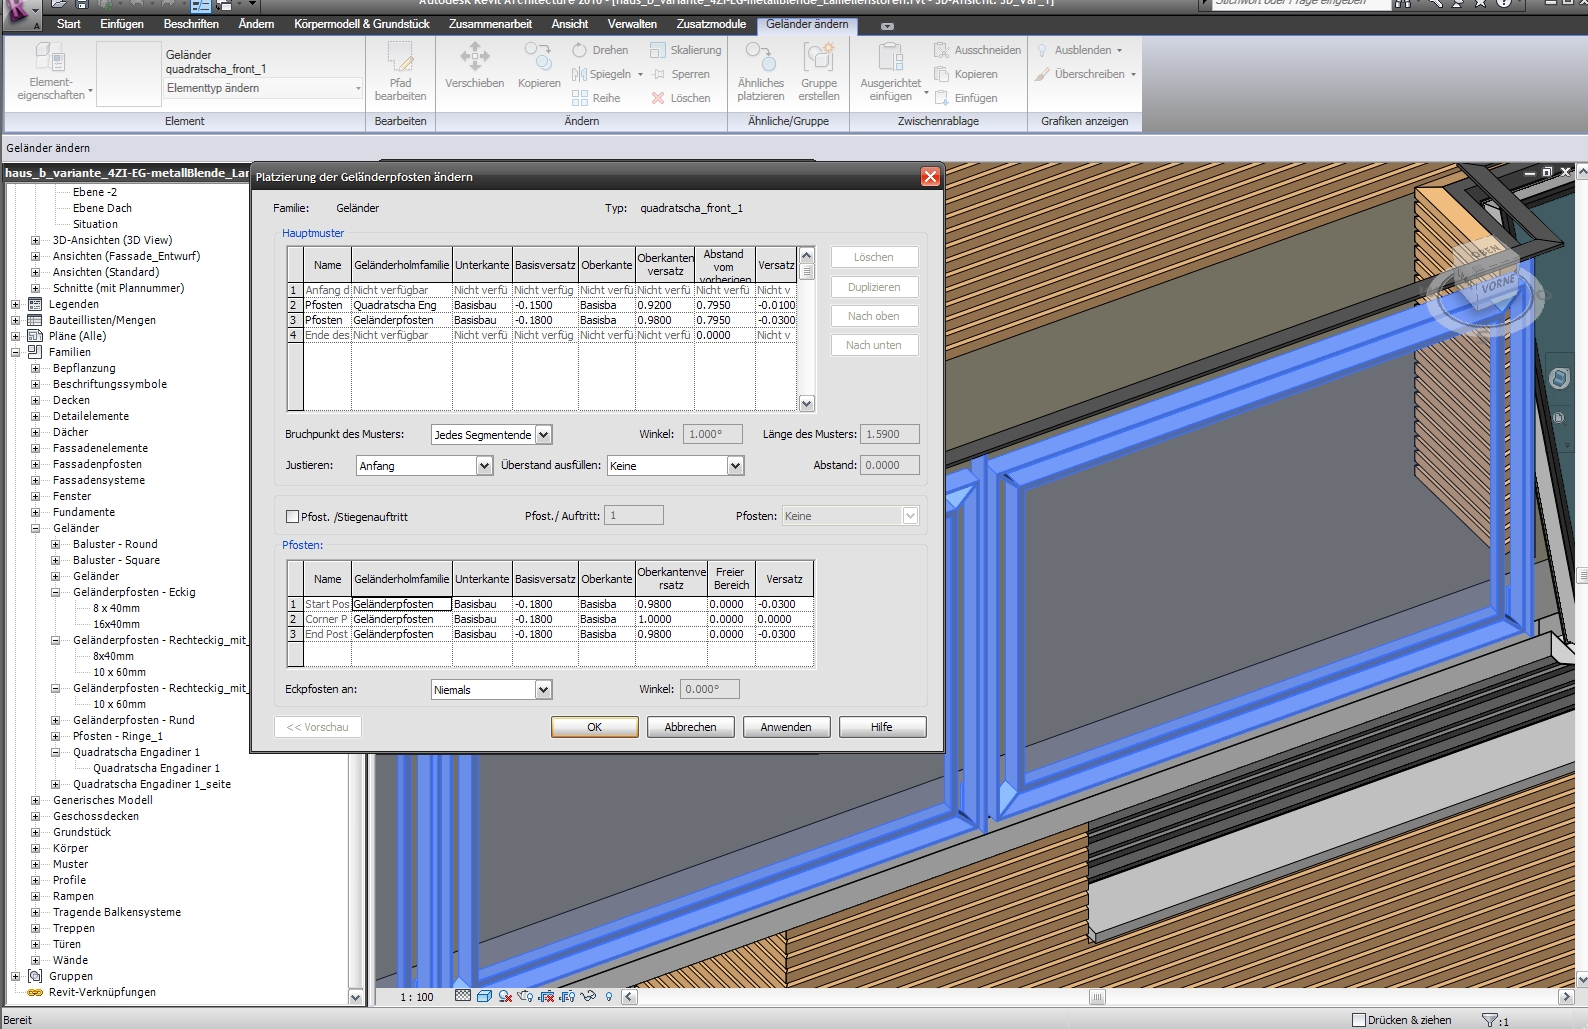Click Einfügen in Zwischenablage panel

click(x=965, y=98)
